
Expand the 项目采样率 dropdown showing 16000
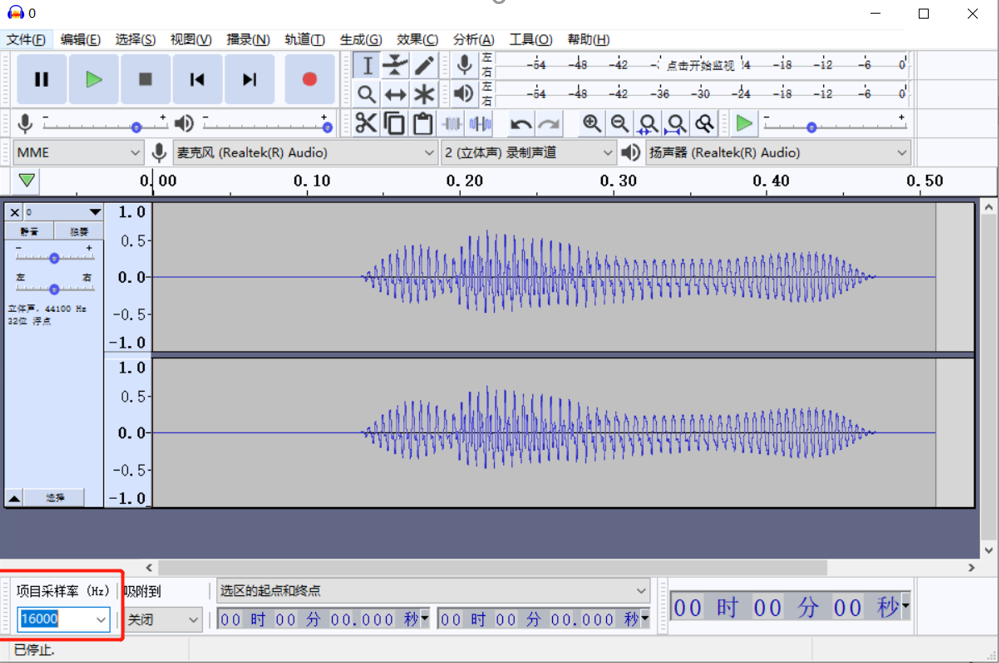pos(100,620)
